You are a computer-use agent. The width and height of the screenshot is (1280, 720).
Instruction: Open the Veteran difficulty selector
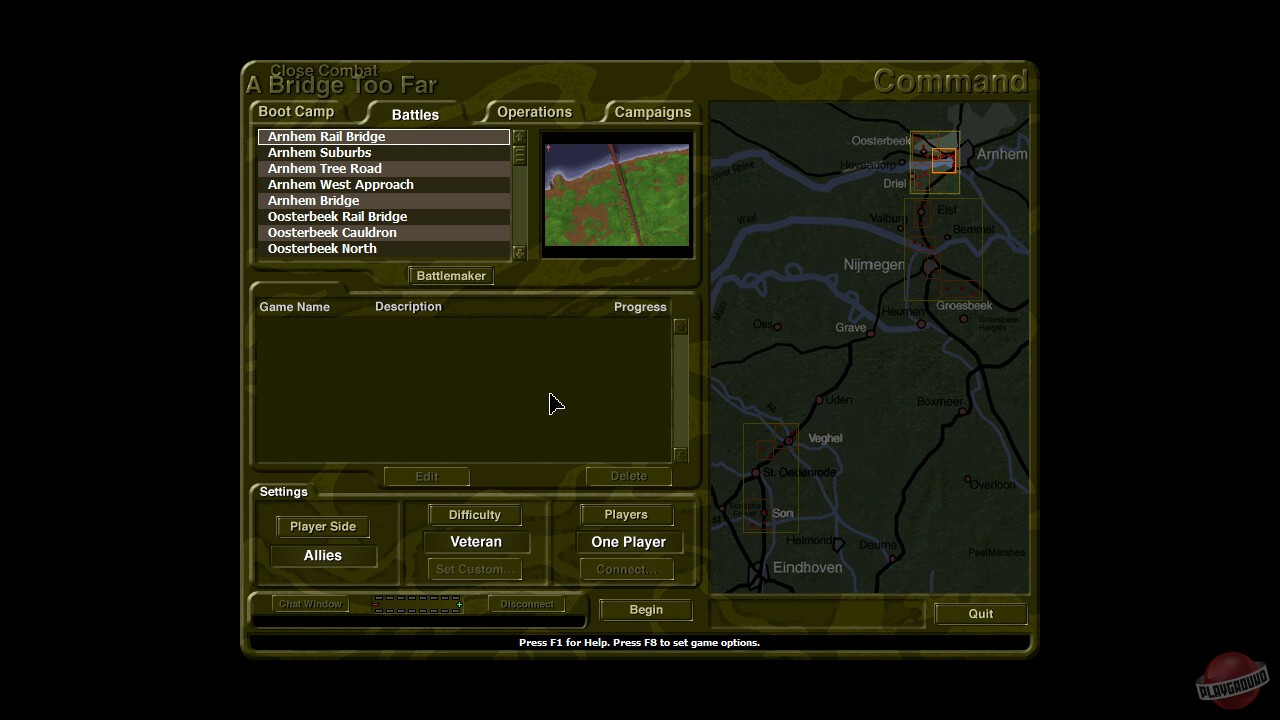coord(475,542)
